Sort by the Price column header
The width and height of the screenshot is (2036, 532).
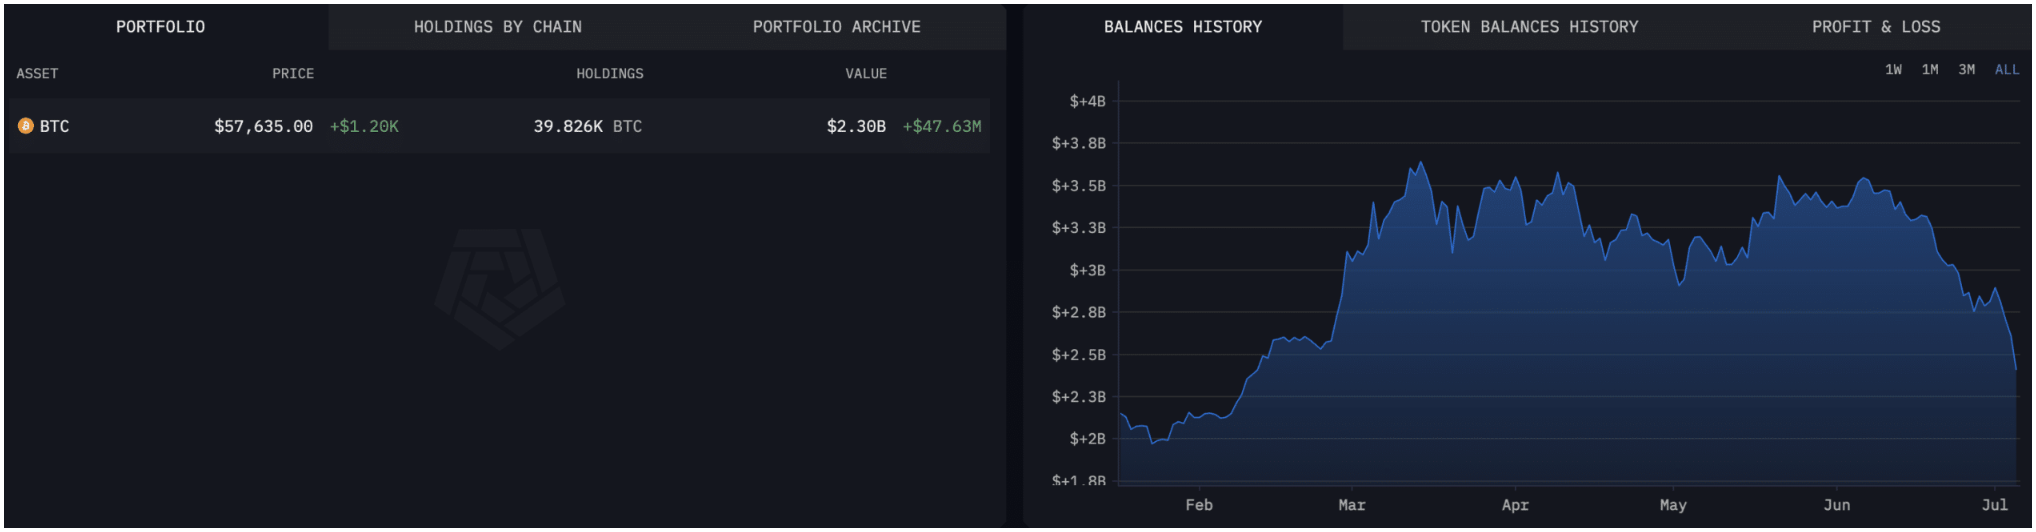point(293,74)
